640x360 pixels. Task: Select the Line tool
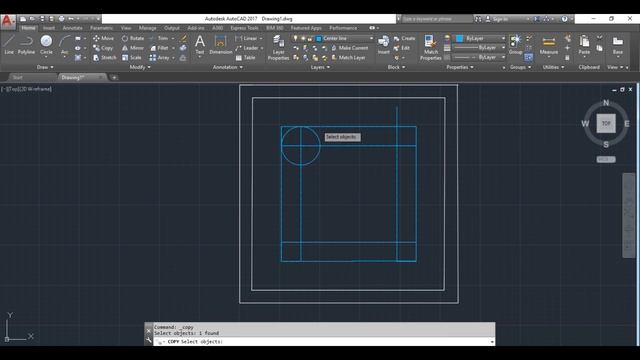coord(9,44)
